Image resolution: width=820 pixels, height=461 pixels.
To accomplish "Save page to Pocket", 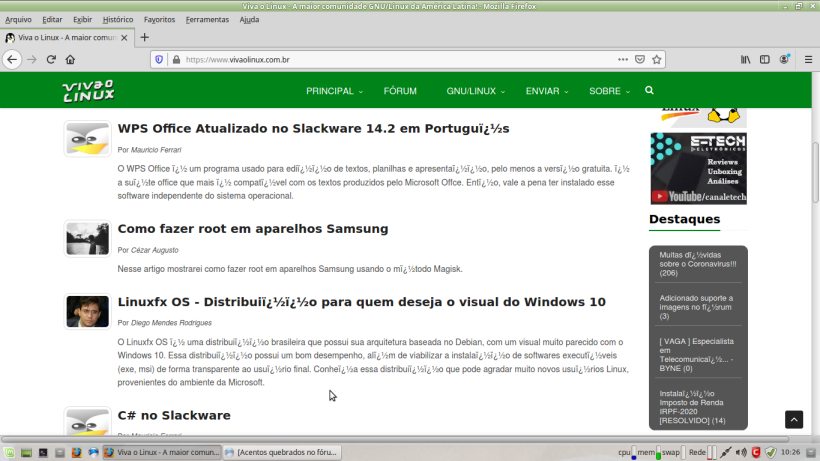I will (x=640, y=60).
